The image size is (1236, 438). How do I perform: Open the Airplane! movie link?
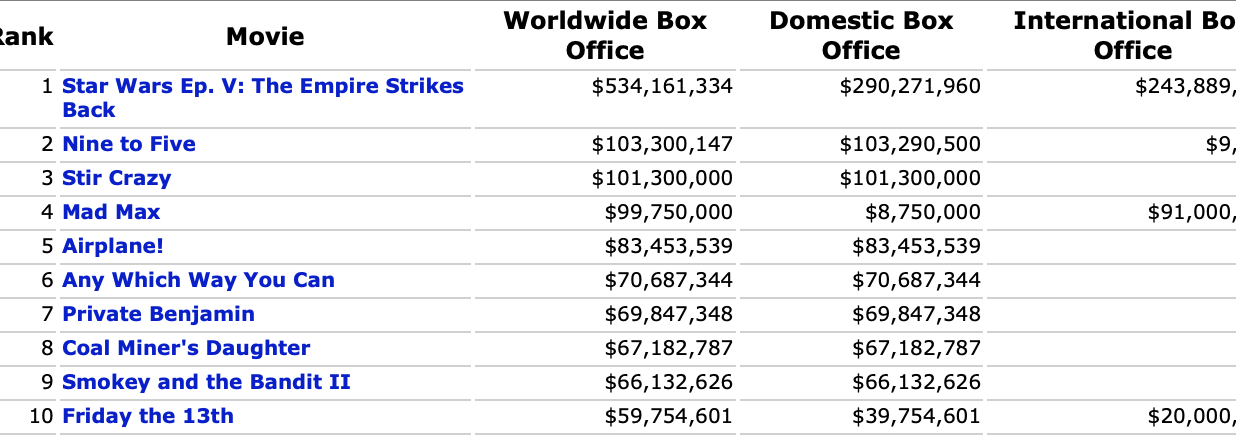[x=112, y=246]
